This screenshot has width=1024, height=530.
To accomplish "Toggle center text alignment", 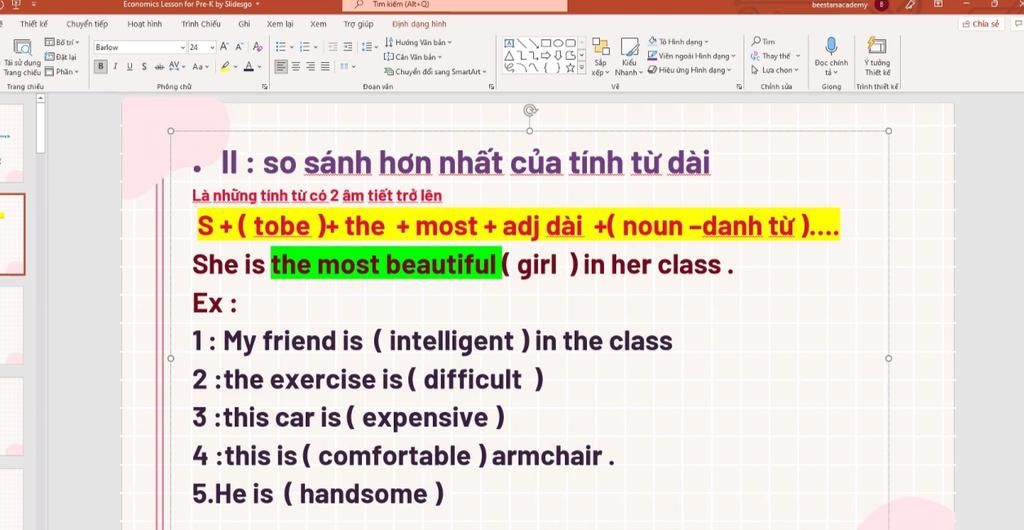I will [x=296, y=67].
